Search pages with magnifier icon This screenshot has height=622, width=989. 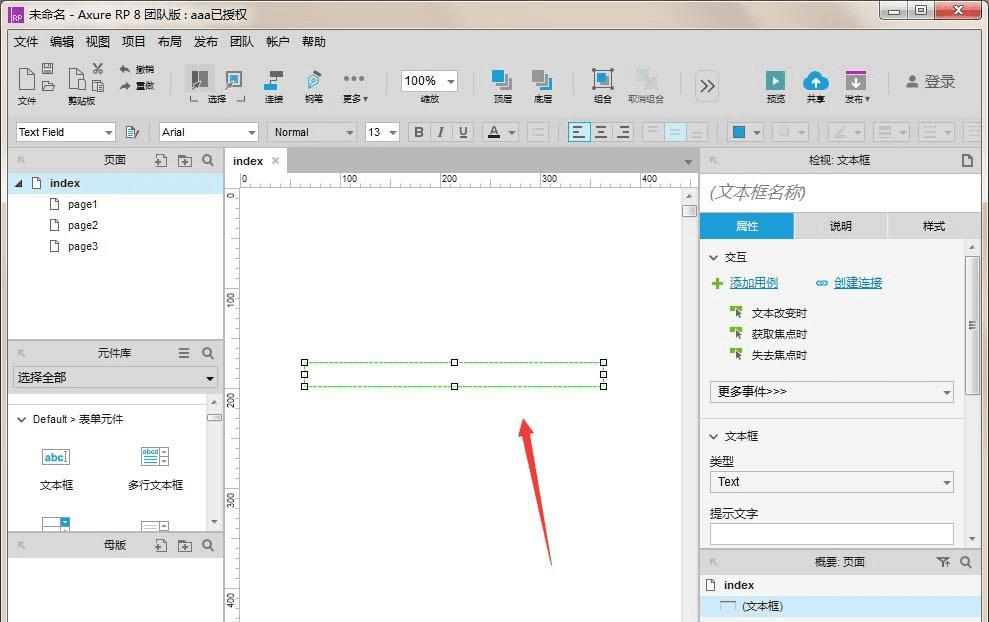point(208,161)
